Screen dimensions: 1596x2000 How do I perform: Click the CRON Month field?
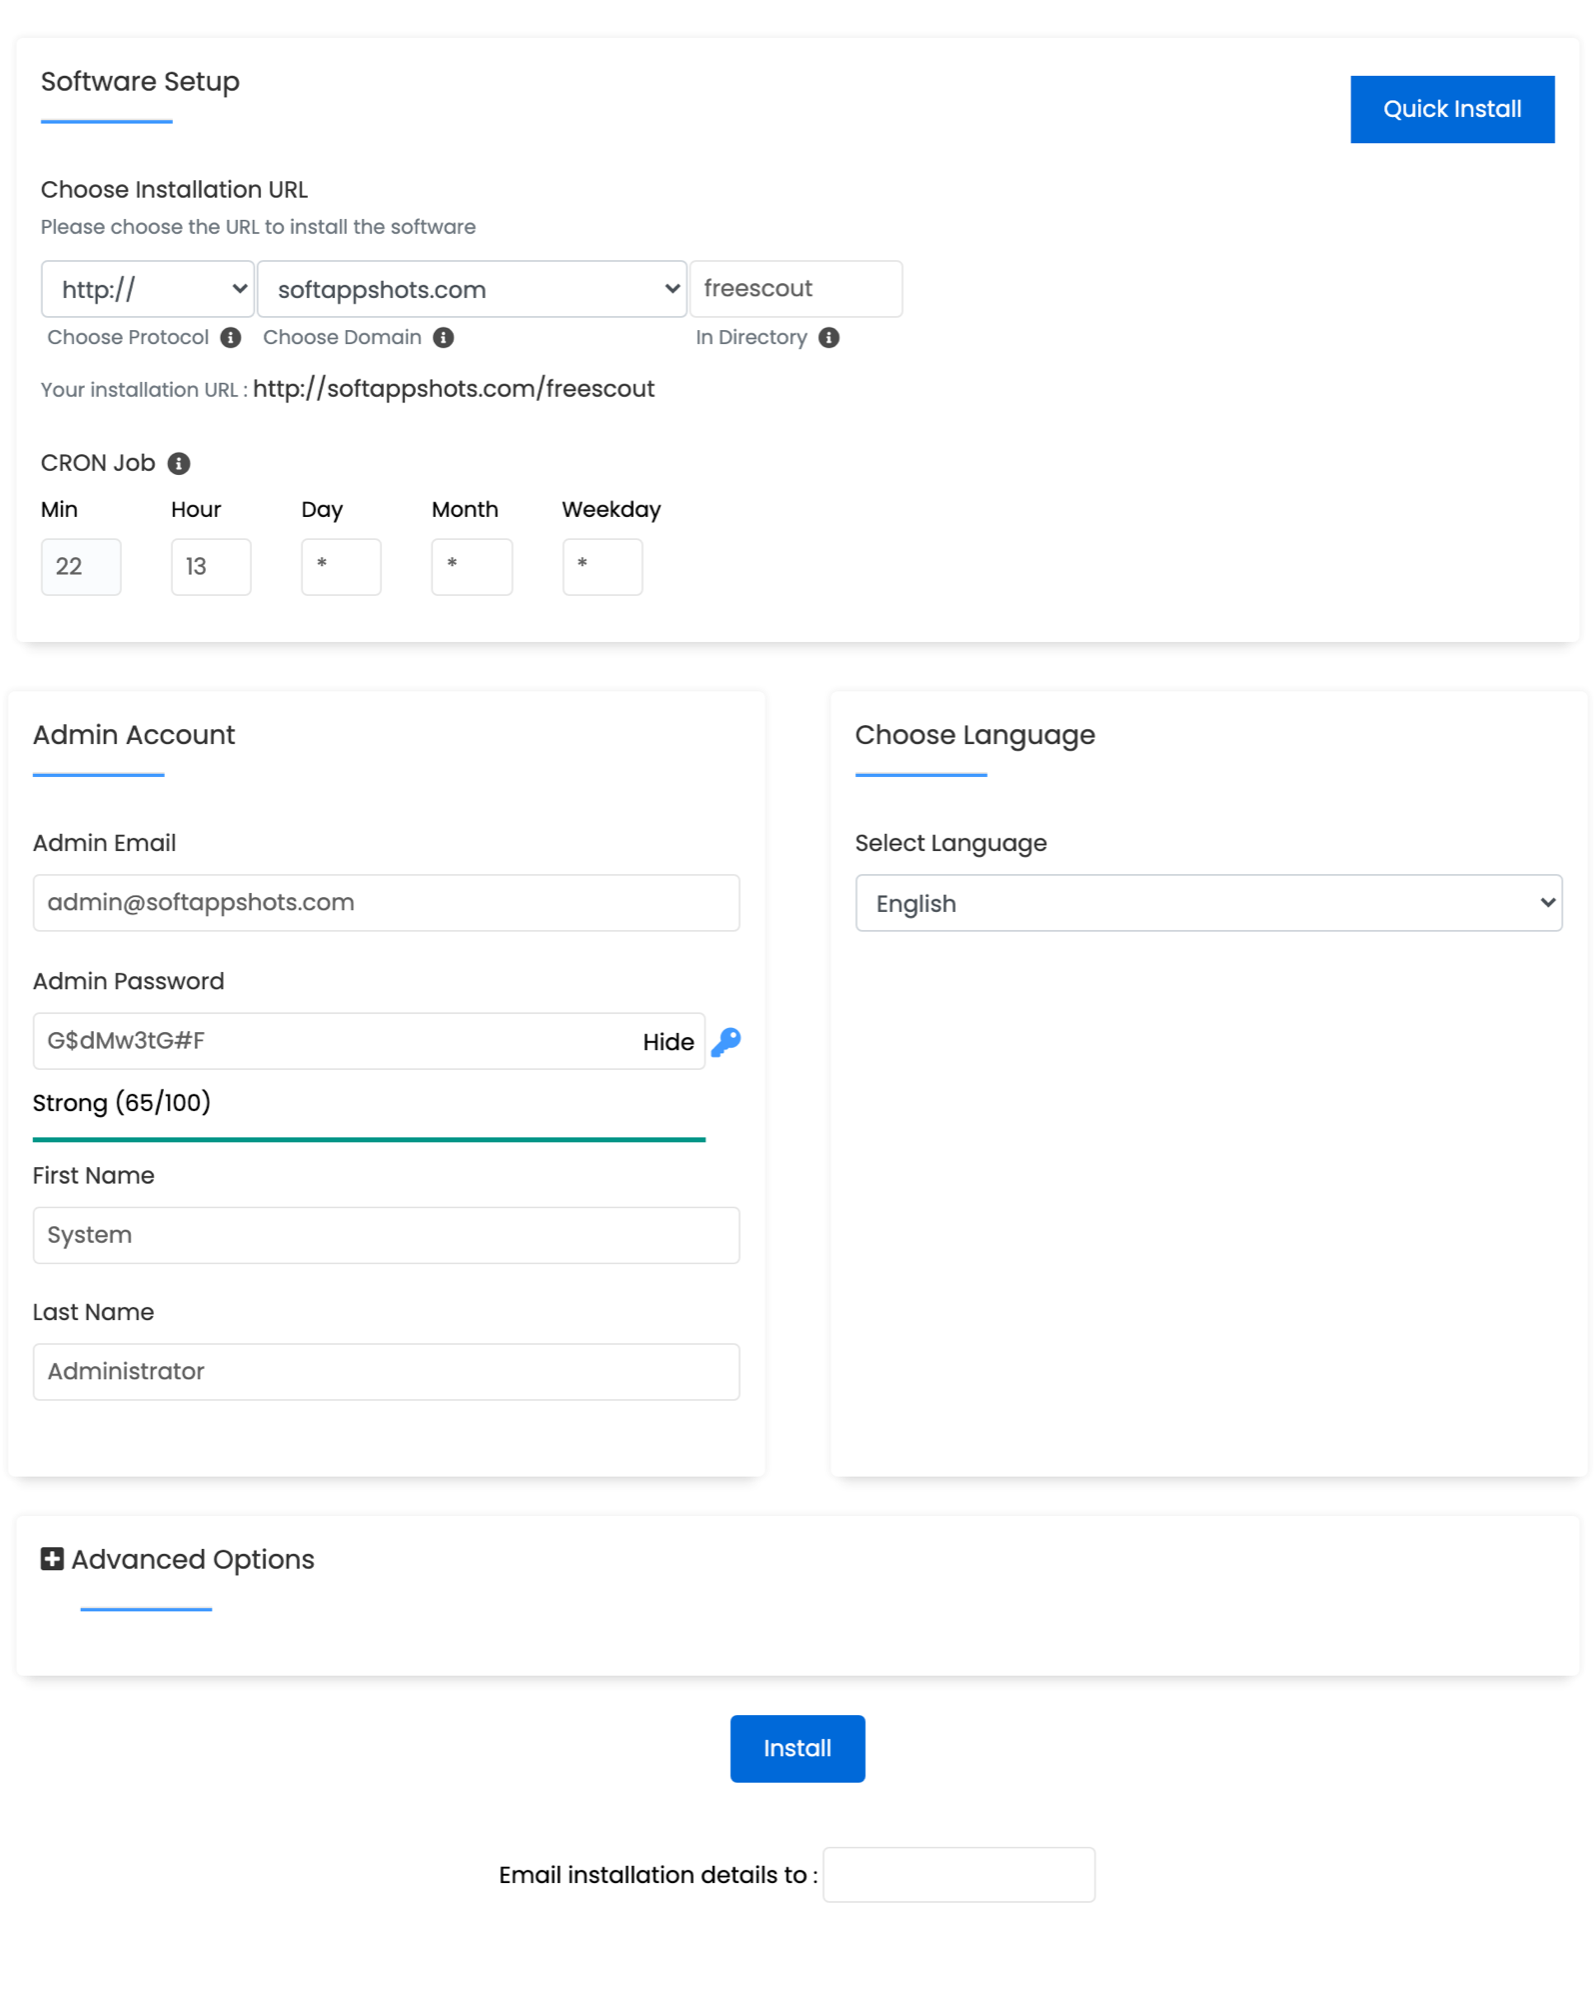[472, 567]
